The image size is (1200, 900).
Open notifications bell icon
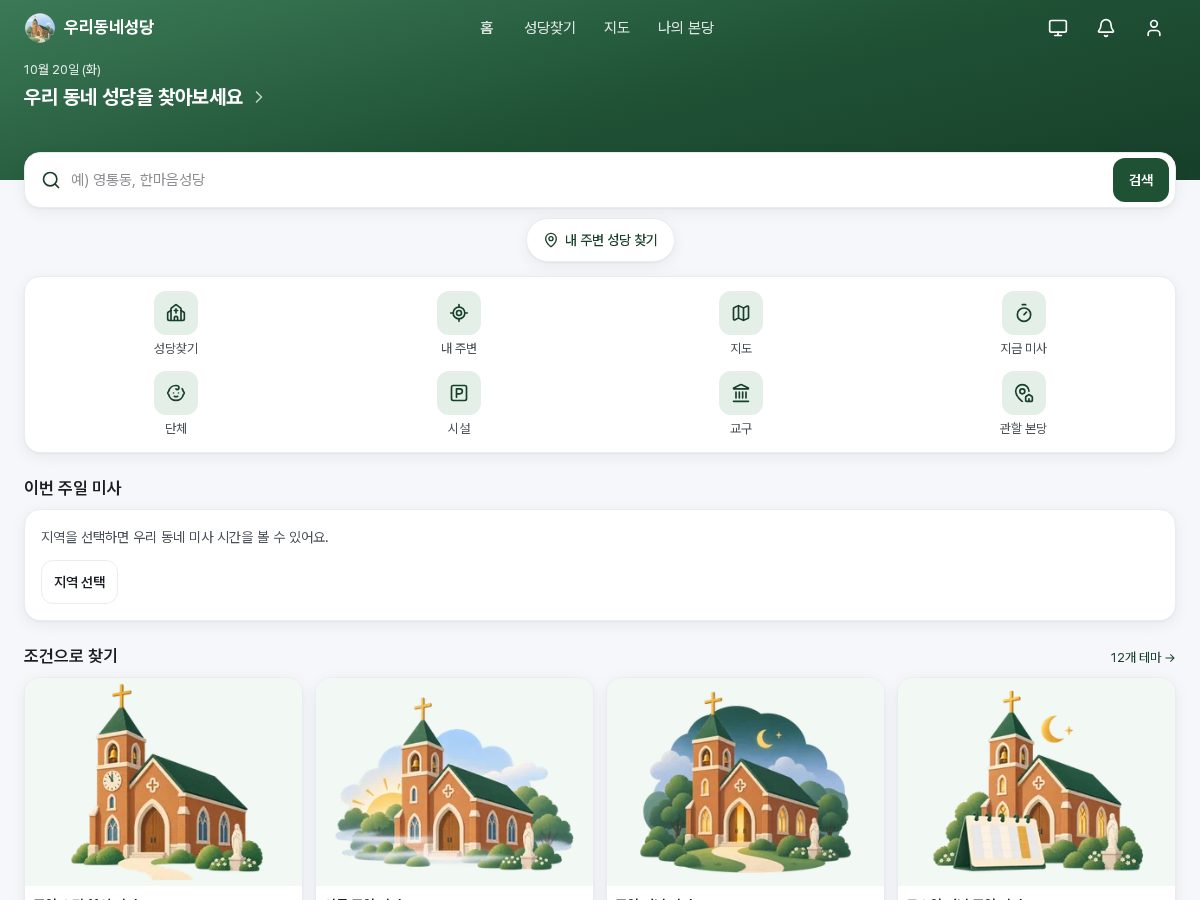click(x=1106, y=28)
